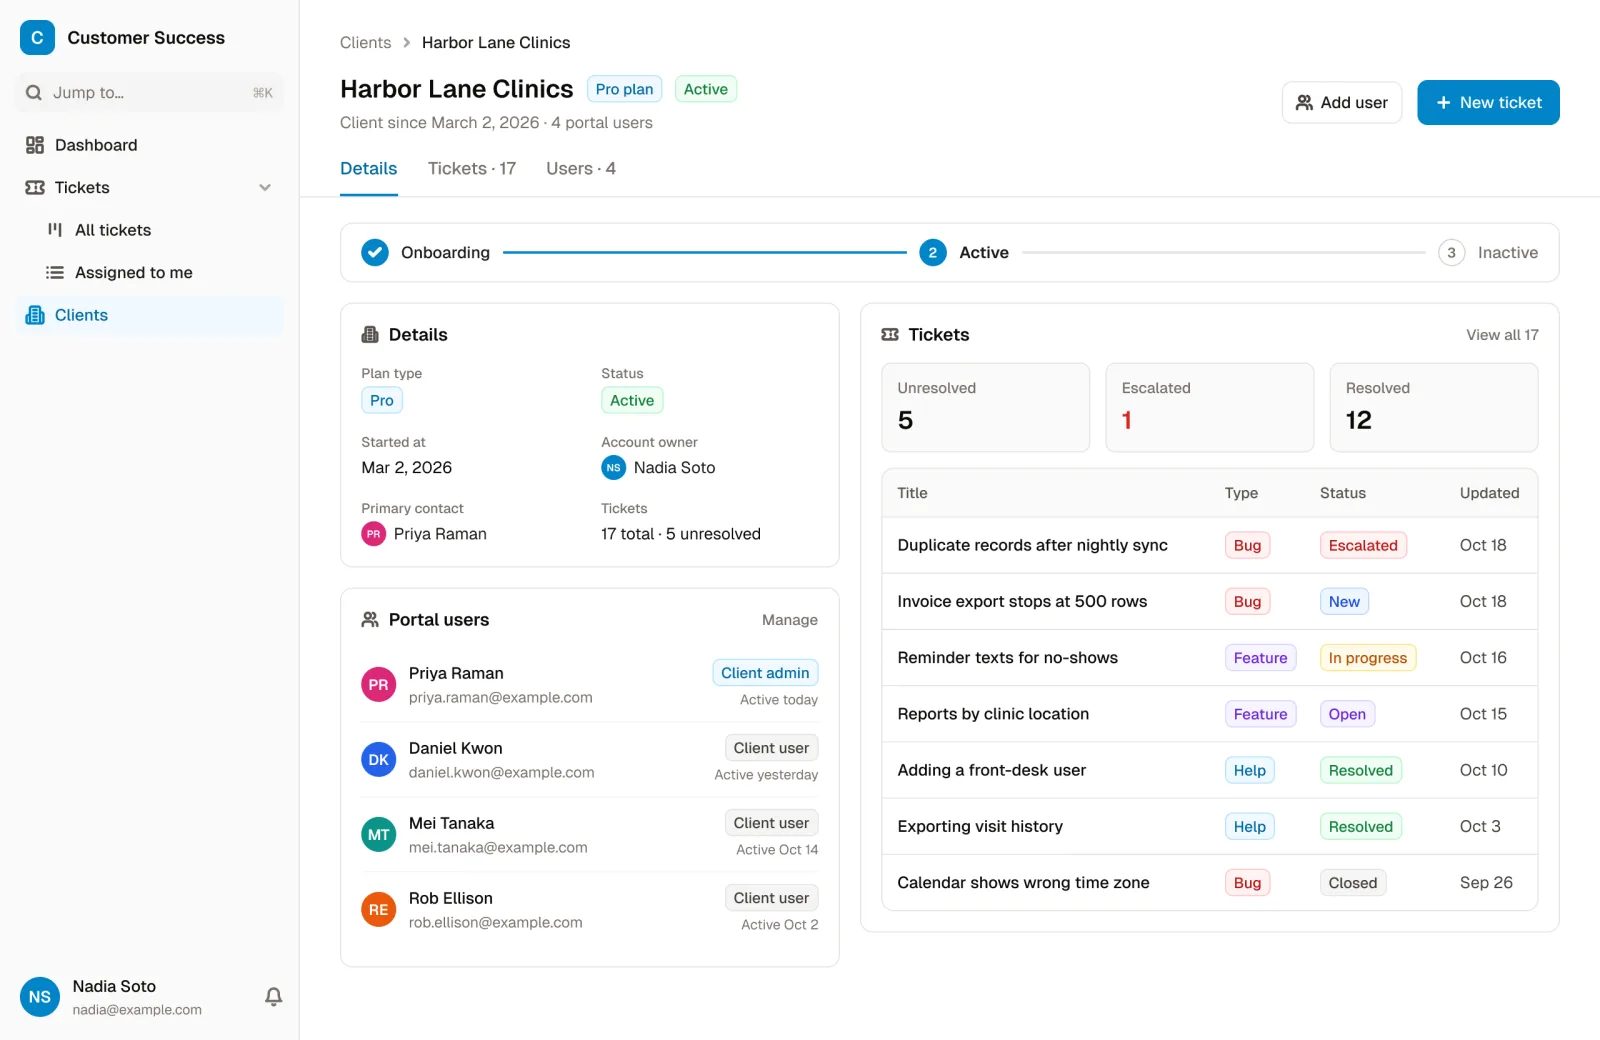Click Rob Ellison's RE avatar

378,910
